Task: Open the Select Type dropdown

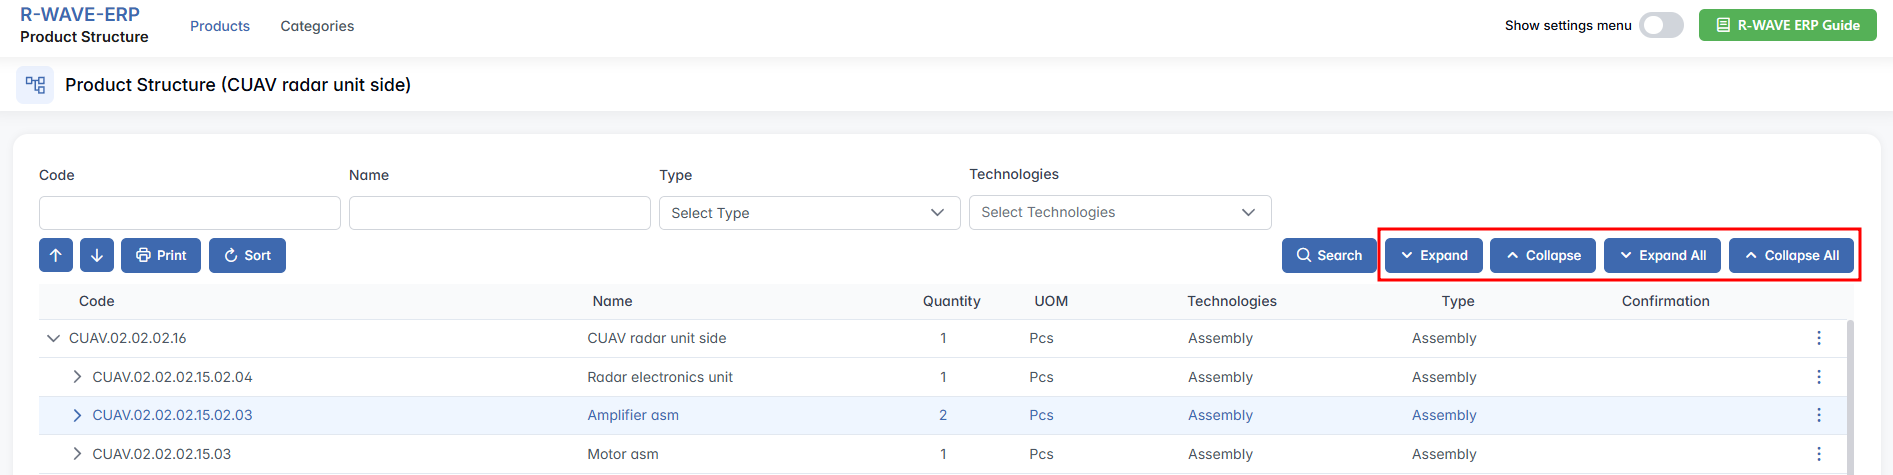Action: pyautogui.click(x=809, y=213)
